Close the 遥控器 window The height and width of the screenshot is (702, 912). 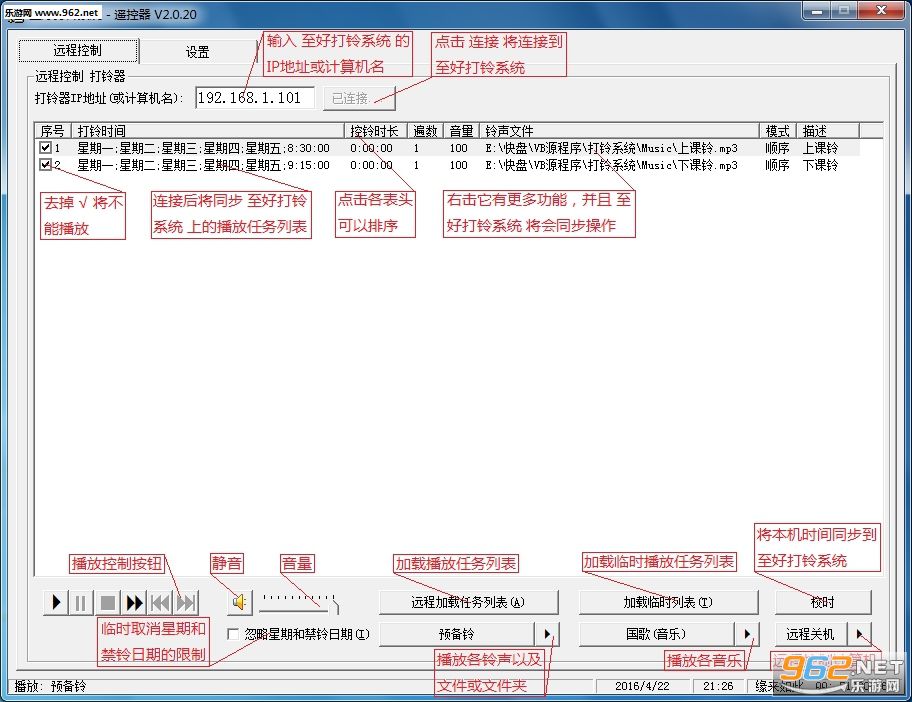tap(882, 10)
